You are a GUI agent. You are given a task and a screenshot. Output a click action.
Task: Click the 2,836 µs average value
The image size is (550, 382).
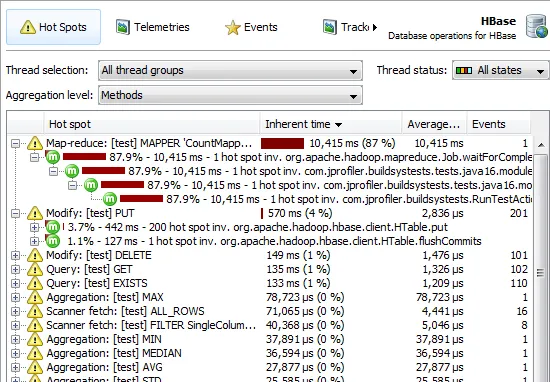442,213
